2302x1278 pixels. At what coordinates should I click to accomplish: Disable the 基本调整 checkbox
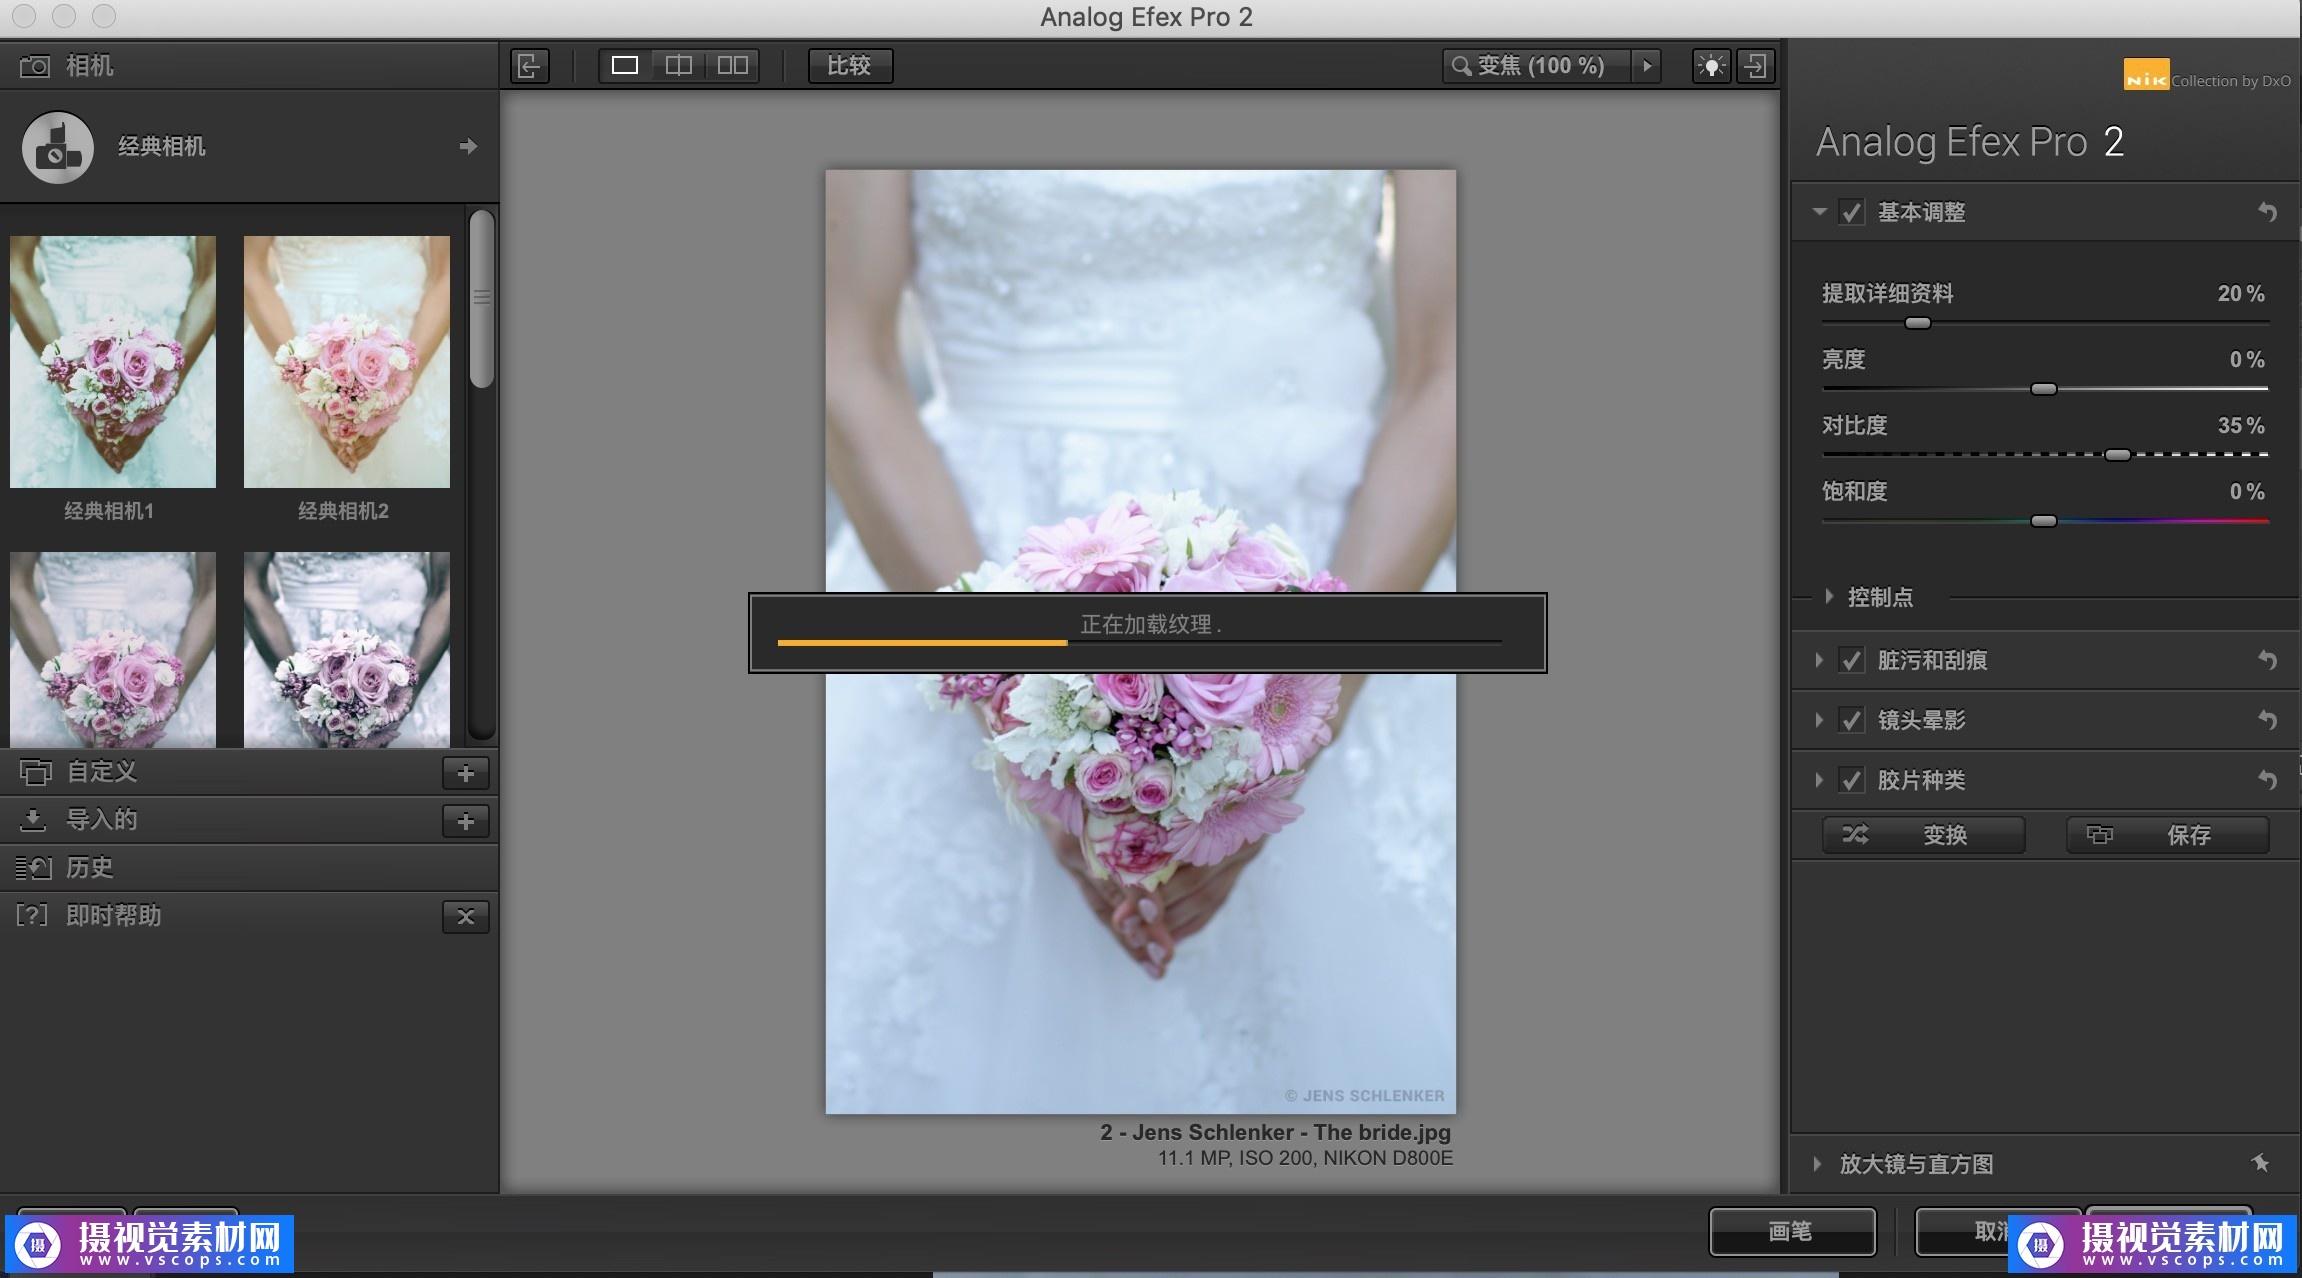(1852, 212)
